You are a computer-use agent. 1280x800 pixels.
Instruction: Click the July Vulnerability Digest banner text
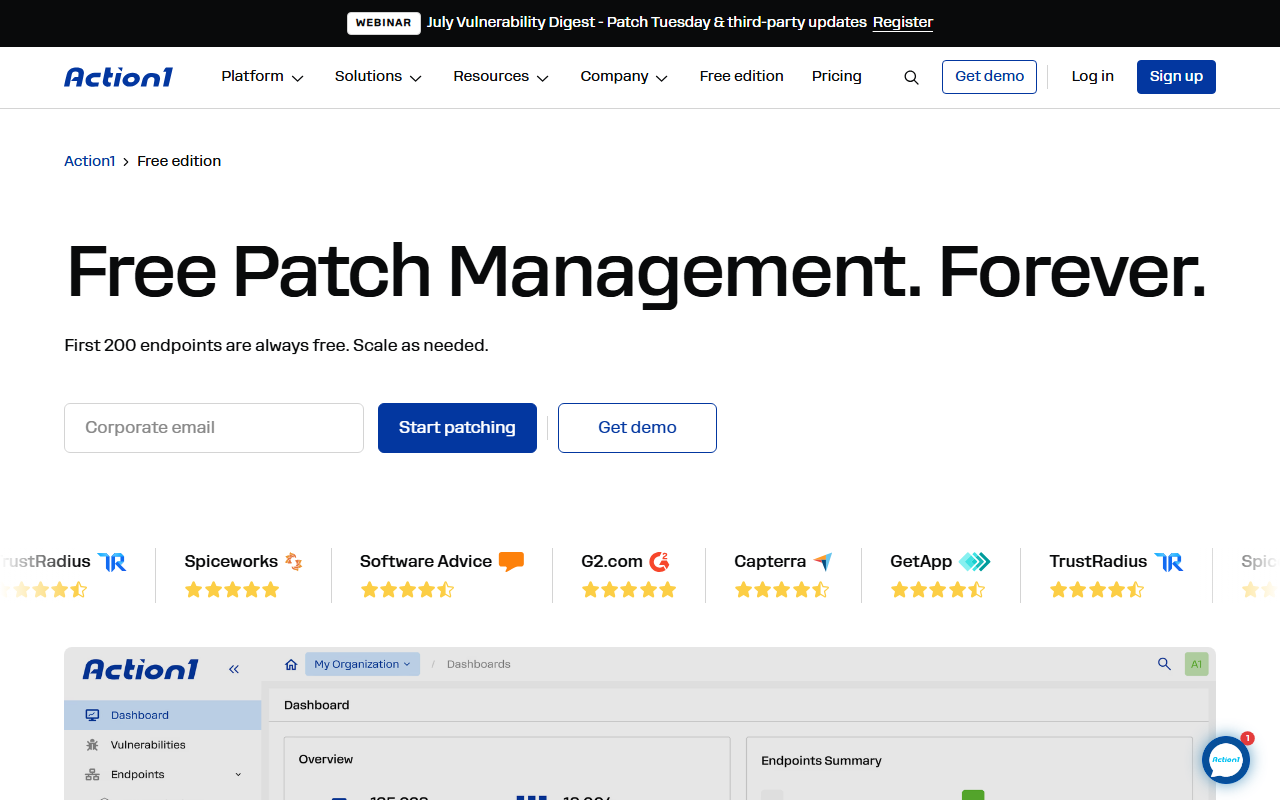(646, 22)
